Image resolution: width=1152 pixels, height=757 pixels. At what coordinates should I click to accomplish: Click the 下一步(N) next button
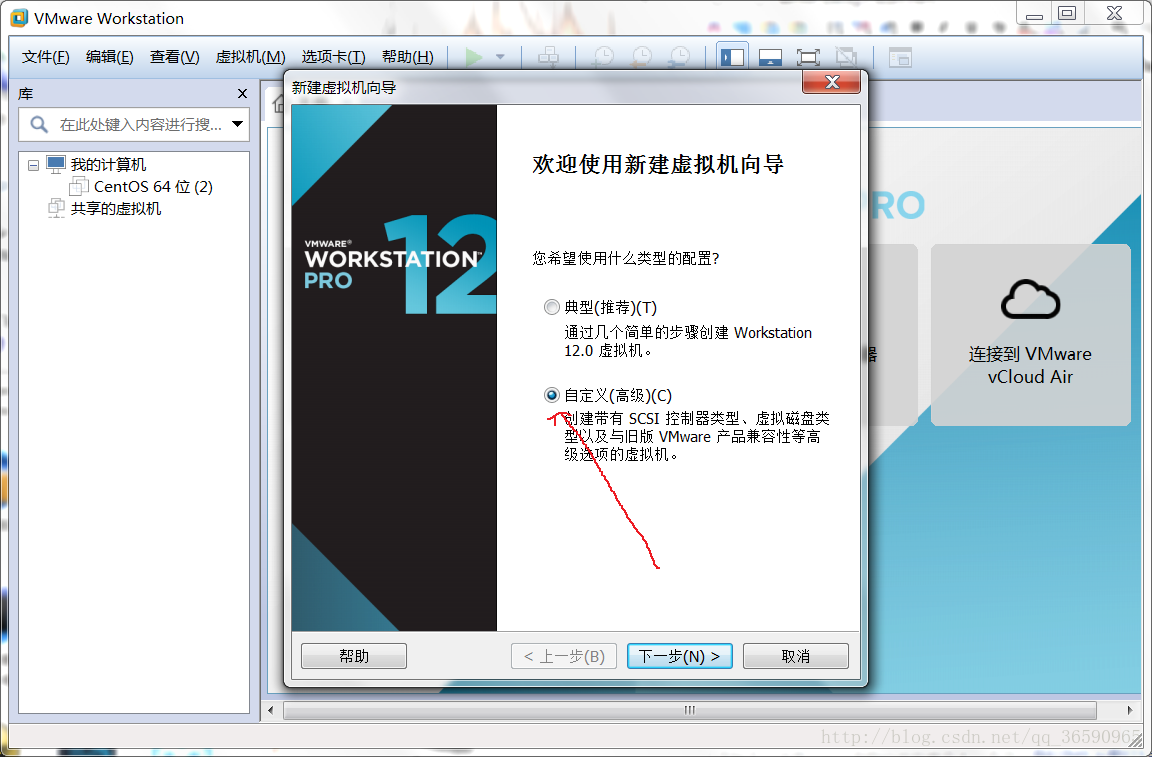pos(680,656)
